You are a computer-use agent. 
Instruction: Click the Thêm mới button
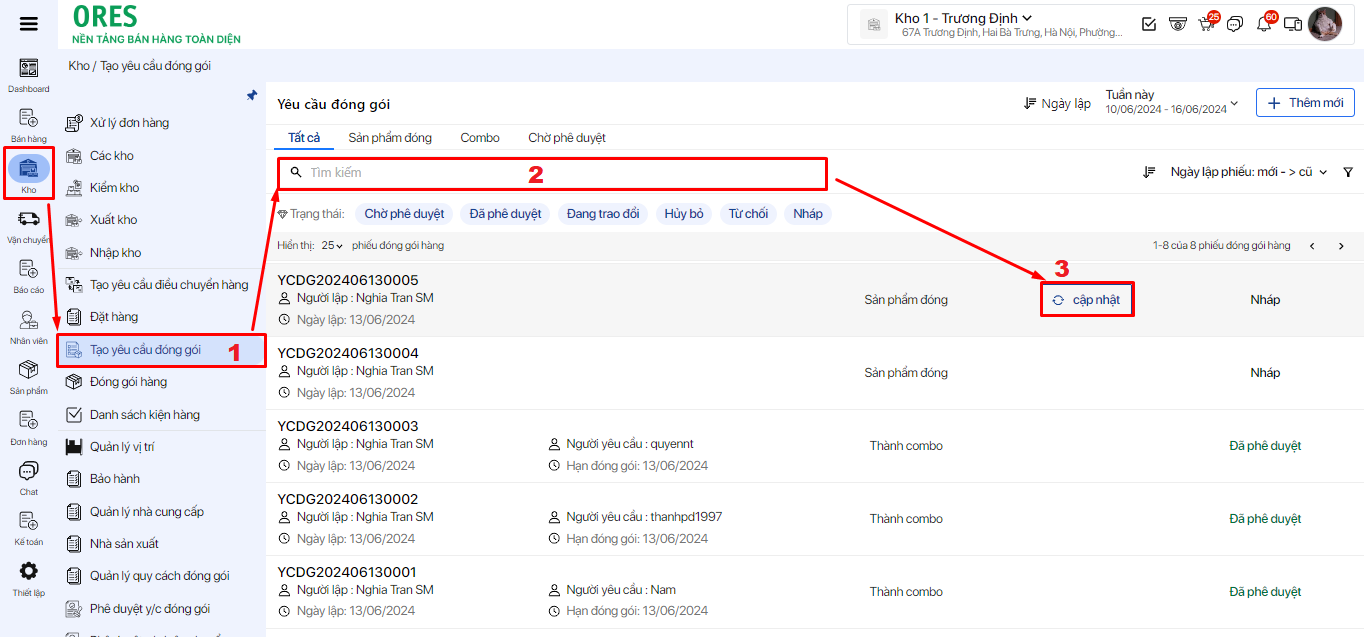point(1305,103)
